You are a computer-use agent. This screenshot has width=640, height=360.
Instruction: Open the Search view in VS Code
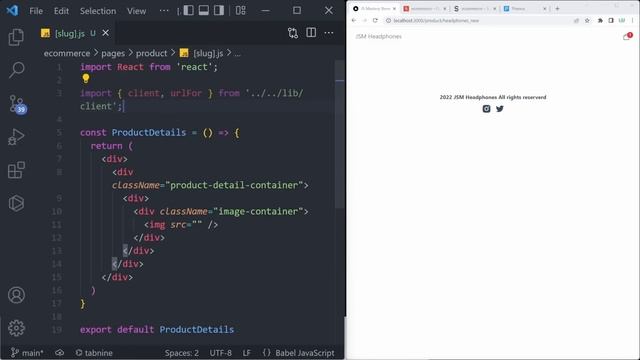16,70
